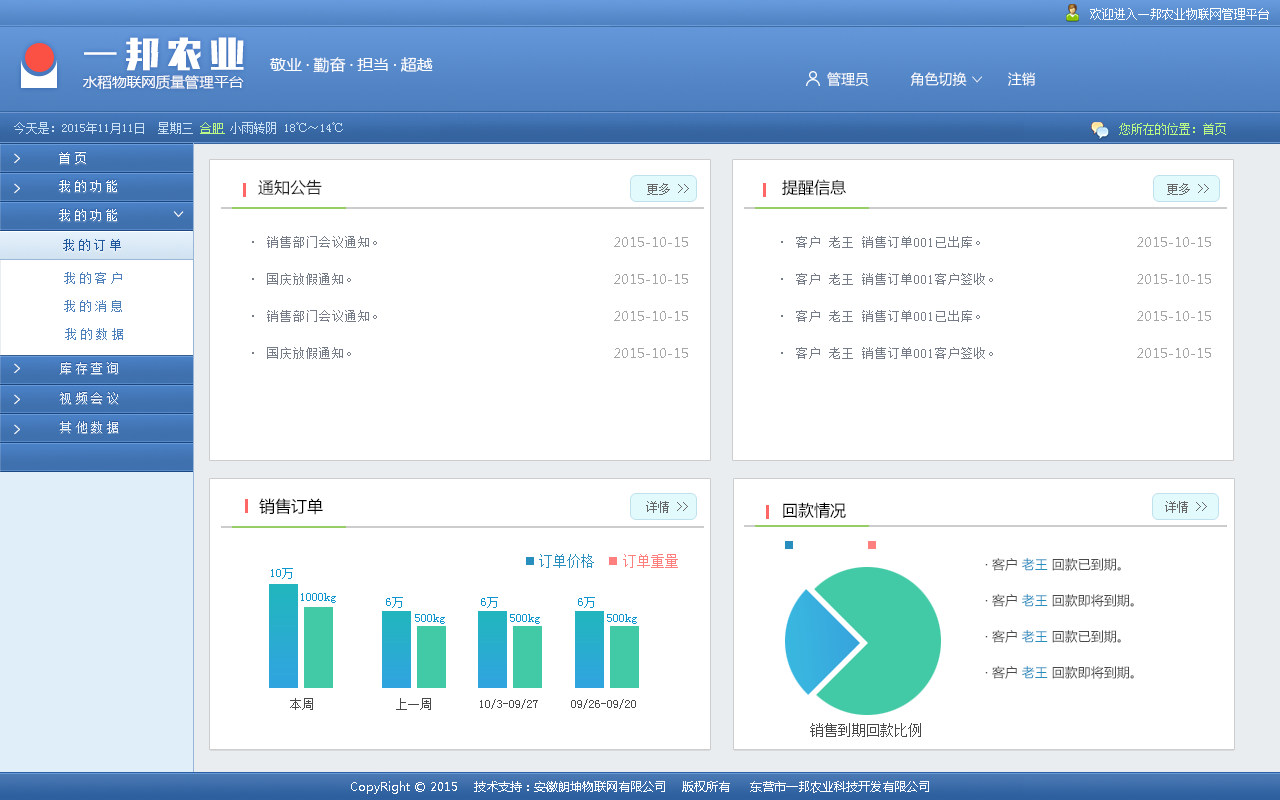Expand the 视频会议 sidebar arrow
The image size is (1280, 800).
click(17, 399)
